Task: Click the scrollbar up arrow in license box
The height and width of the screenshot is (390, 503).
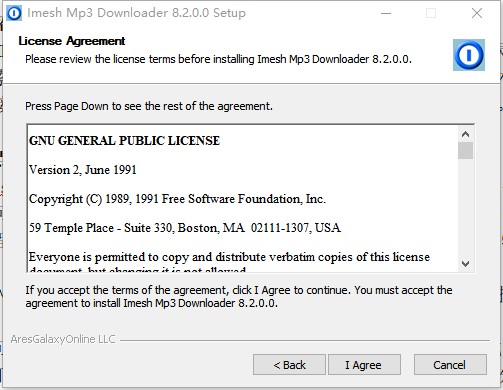Action: pyautogui.click(x=465, y=134)
